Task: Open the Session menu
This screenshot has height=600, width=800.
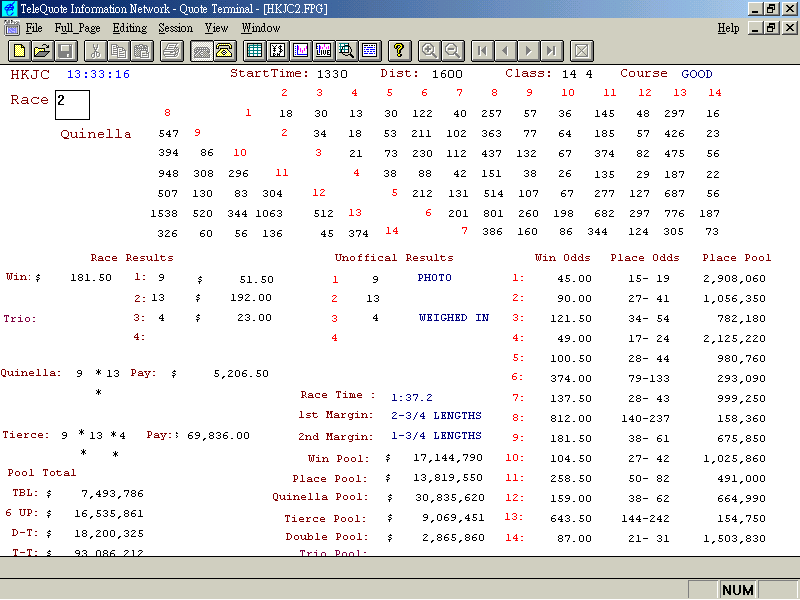Action: (x=176, y=28)
